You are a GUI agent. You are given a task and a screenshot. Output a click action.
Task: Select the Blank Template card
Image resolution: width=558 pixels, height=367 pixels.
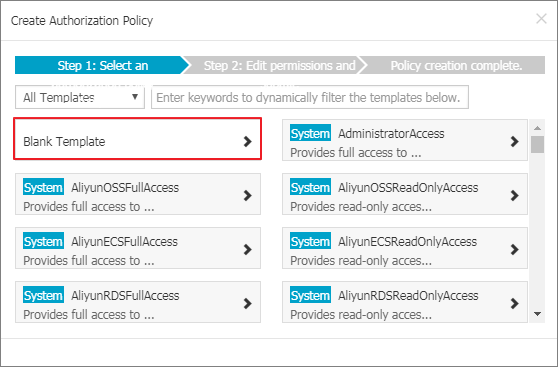(x=137, y=138)
